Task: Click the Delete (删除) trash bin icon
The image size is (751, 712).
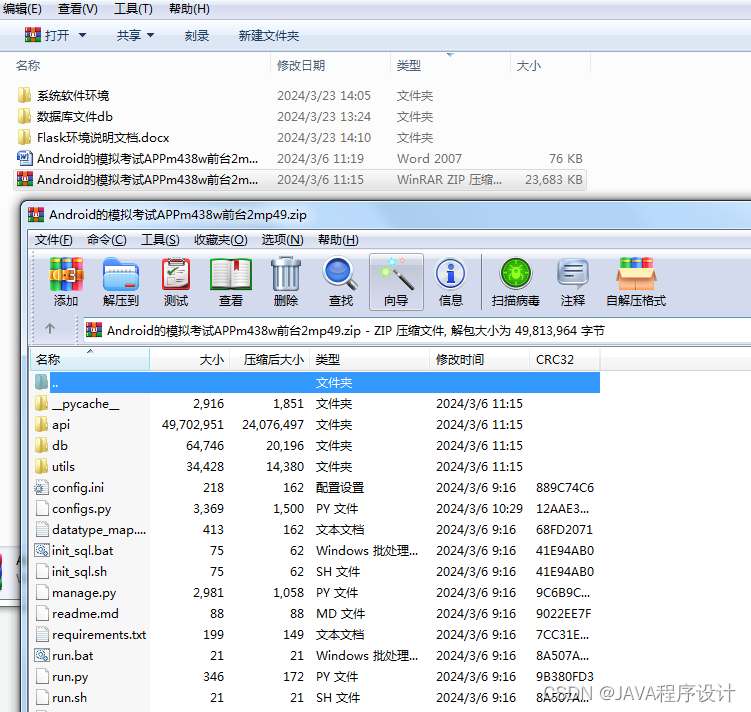Action: click(x=286, y=274)
